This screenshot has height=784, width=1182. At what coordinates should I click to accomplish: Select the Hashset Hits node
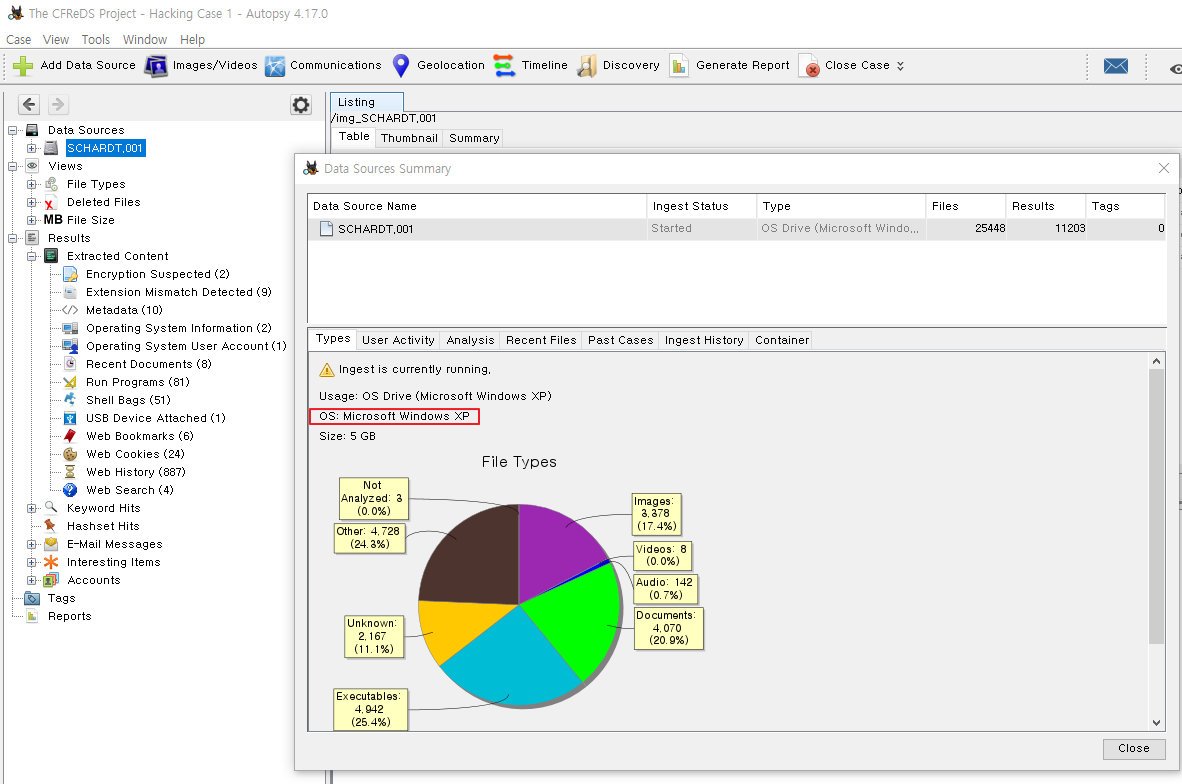click(103, 526)
